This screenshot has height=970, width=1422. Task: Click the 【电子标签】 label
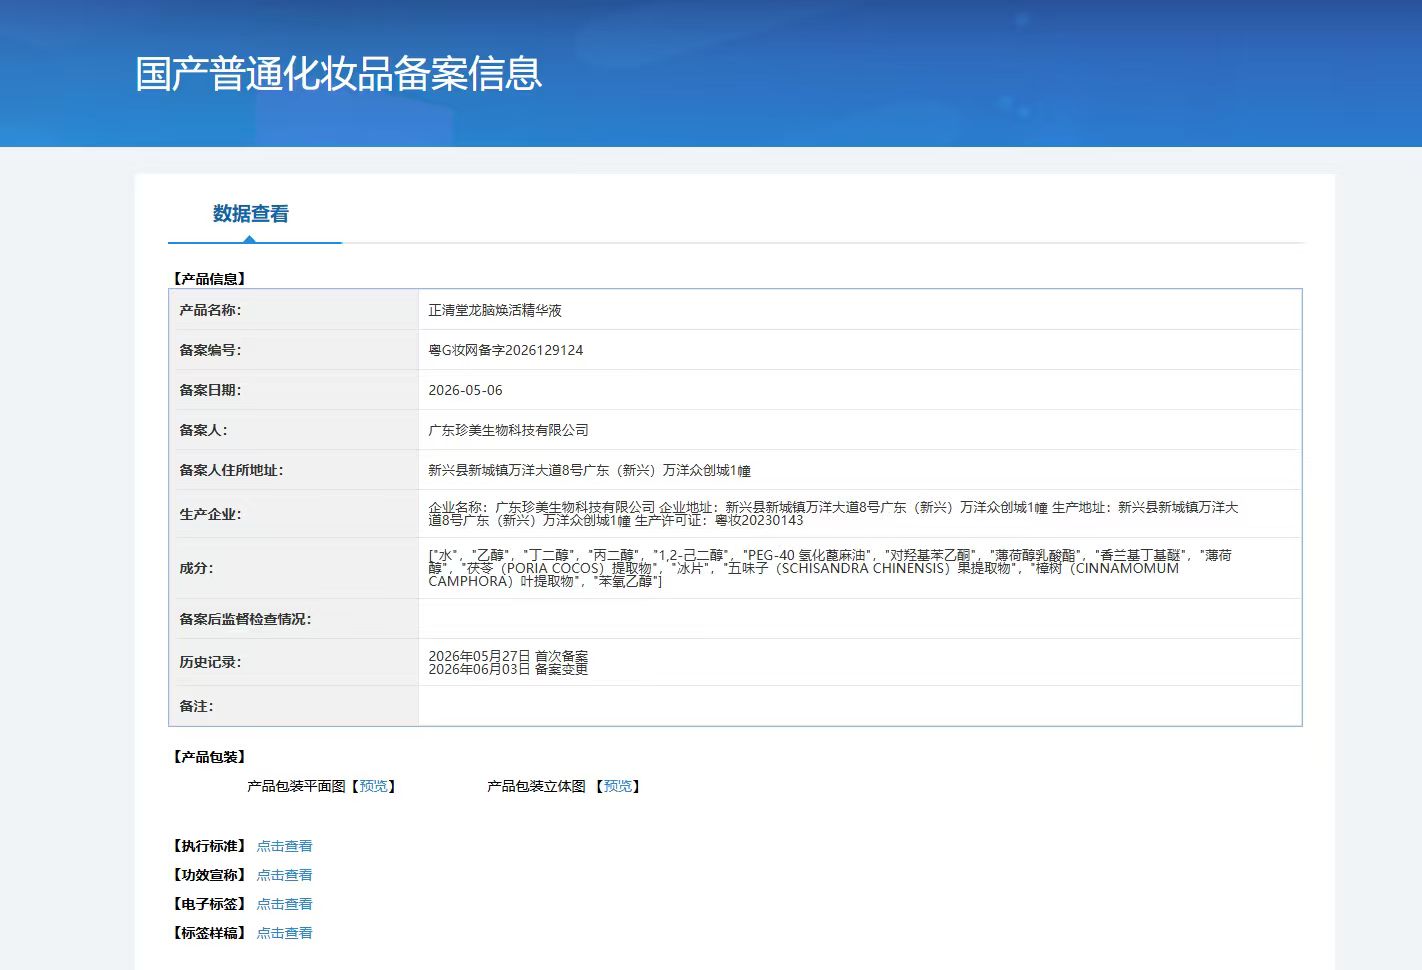pos(209,904)
